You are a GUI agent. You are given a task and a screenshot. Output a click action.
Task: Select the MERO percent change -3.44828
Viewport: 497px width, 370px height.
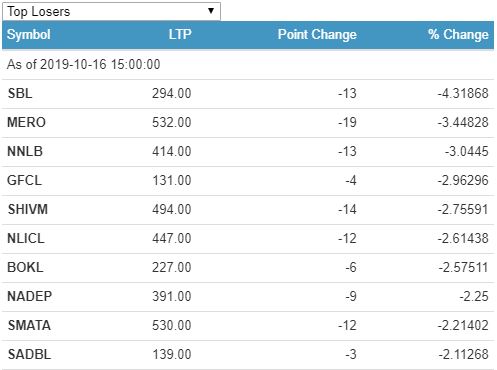click(463, 122)
